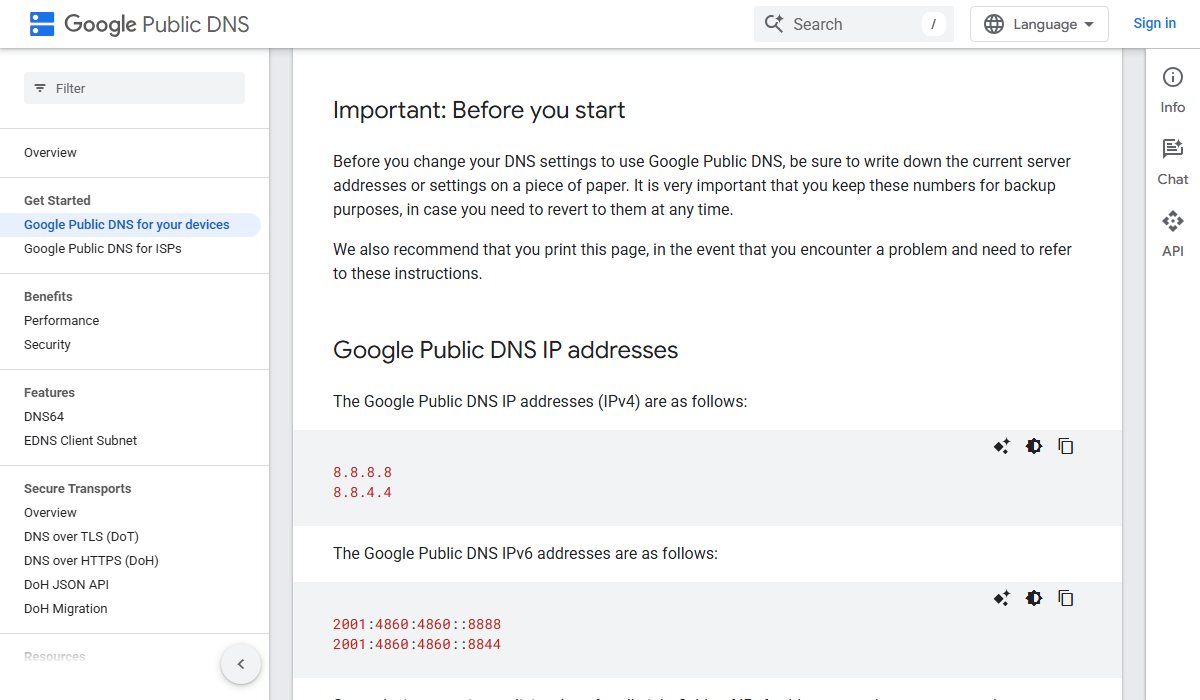Click the Filter input in the sidebar
The image size is (1200, 700).
click(x=134, y=88)
